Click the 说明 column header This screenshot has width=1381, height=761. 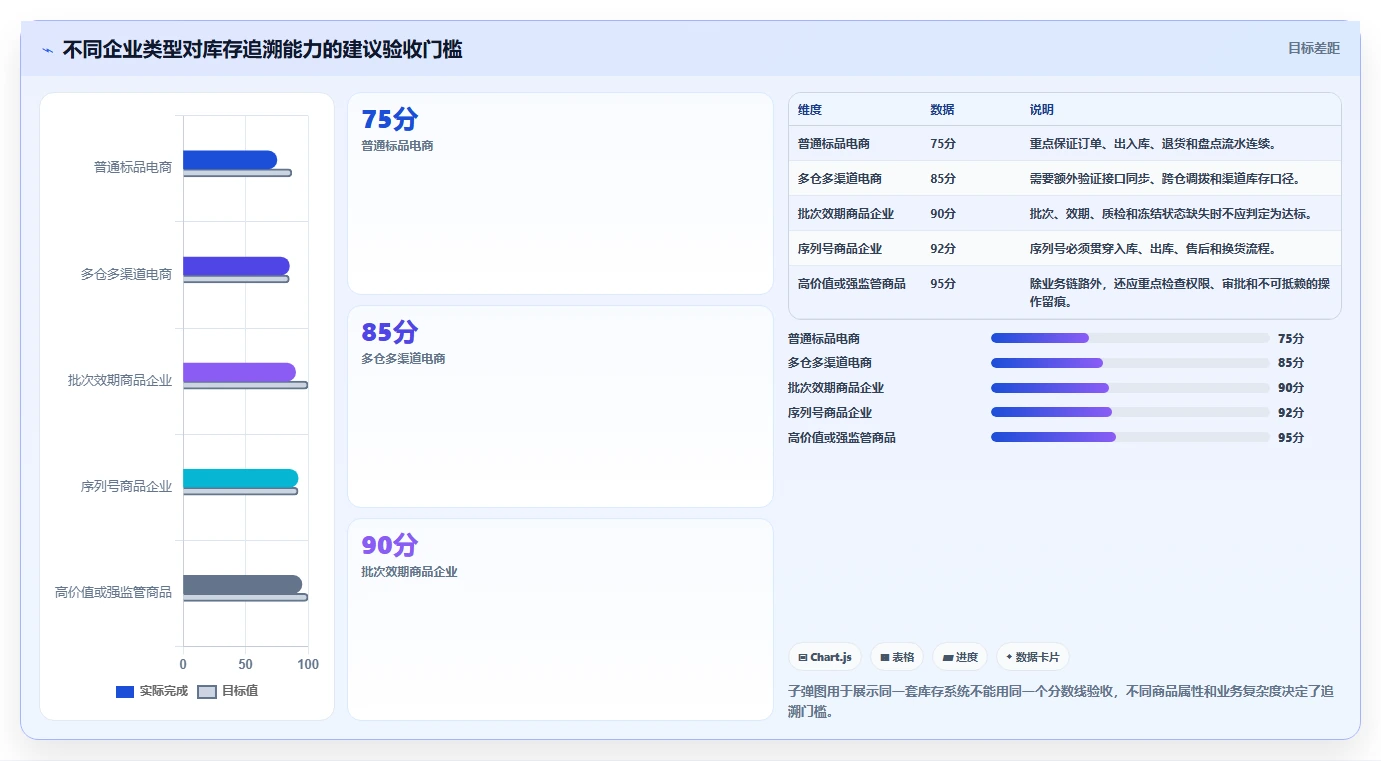point(1042,110)
